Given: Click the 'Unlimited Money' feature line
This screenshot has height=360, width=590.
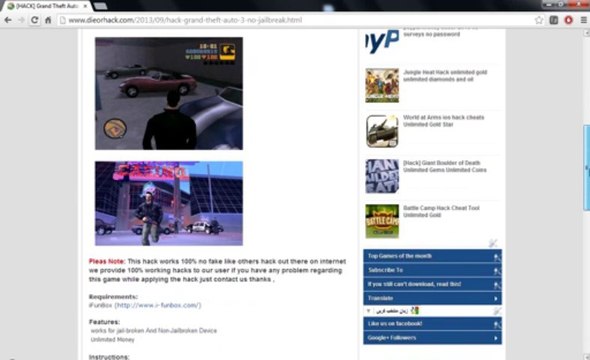Looking at the screenshot, I should point(113,340).
